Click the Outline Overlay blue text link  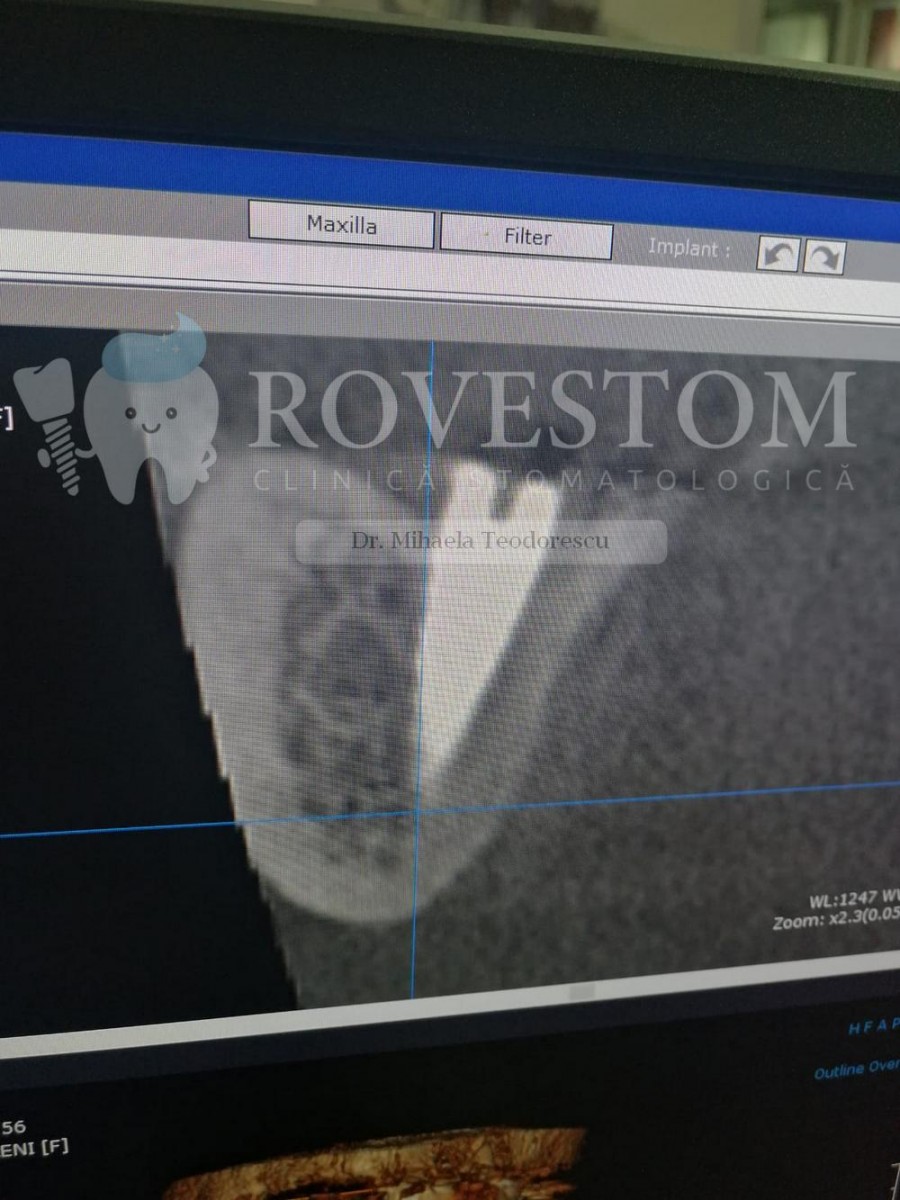pos(856,1068)
